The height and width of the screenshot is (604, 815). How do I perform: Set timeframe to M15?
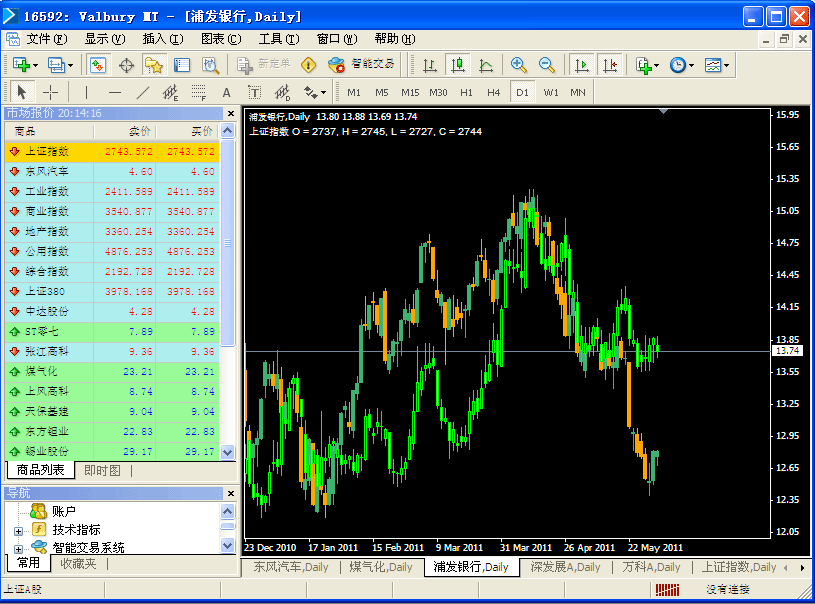[410, 93]
